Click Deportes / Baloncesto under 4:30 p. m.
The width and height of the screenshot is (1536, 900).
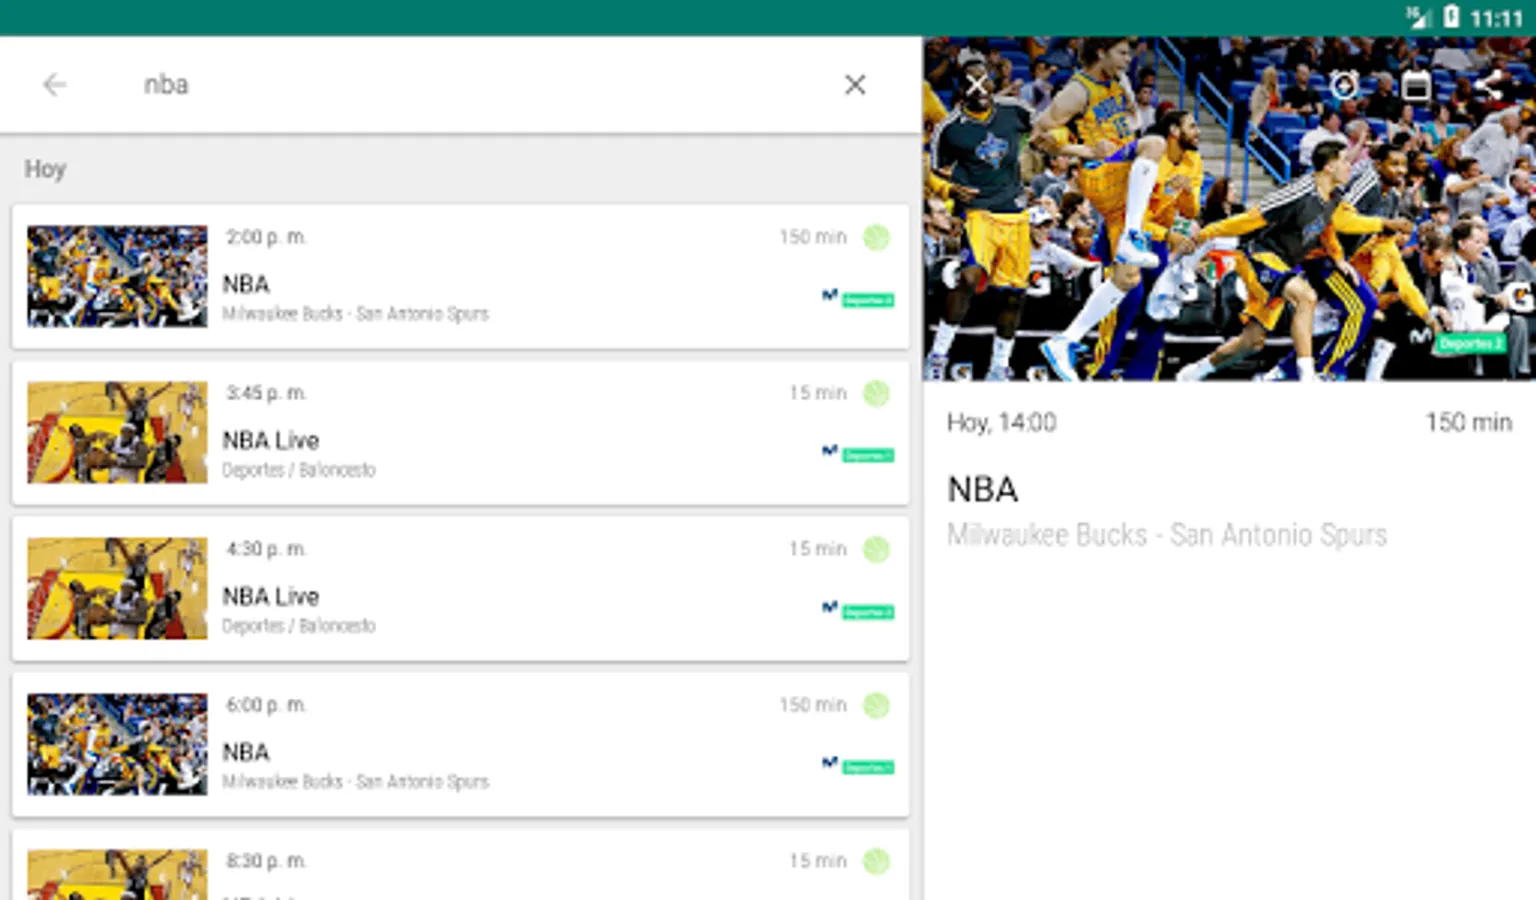299,626
